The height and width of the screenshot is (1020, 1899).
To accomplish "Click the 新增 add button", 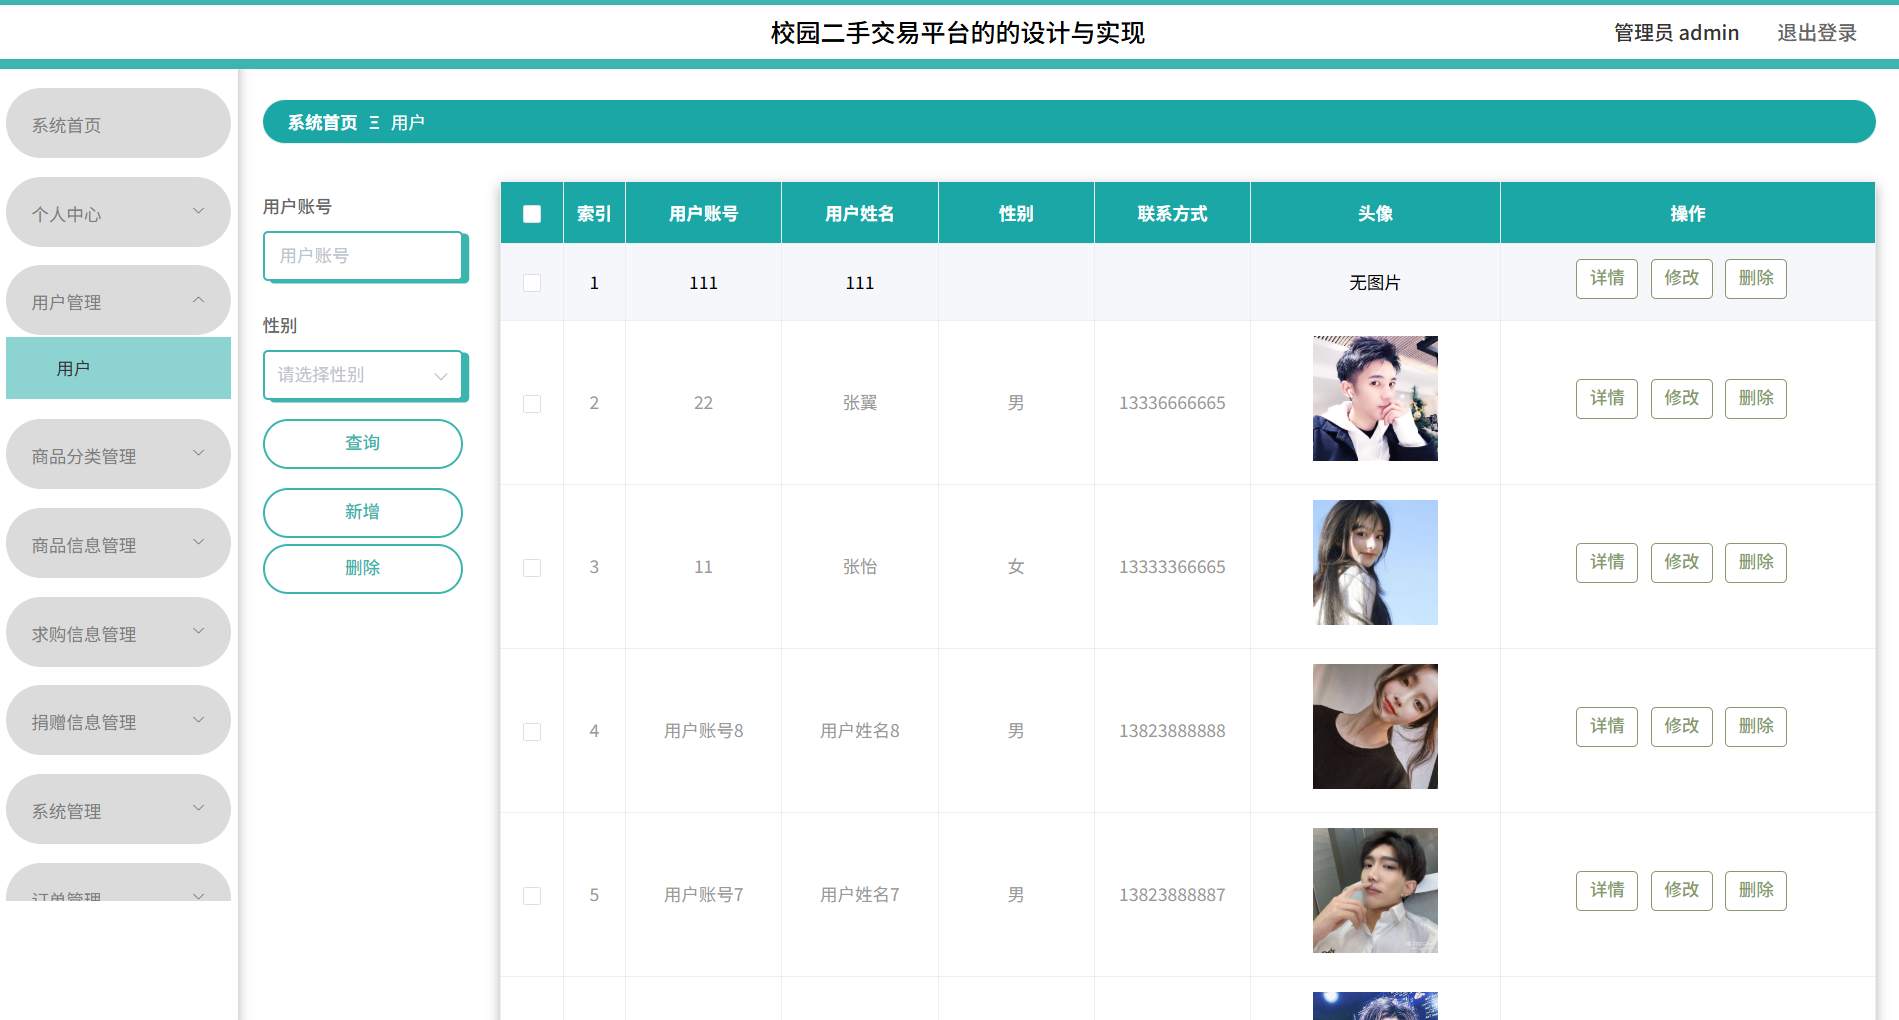I will click(363, 513).
